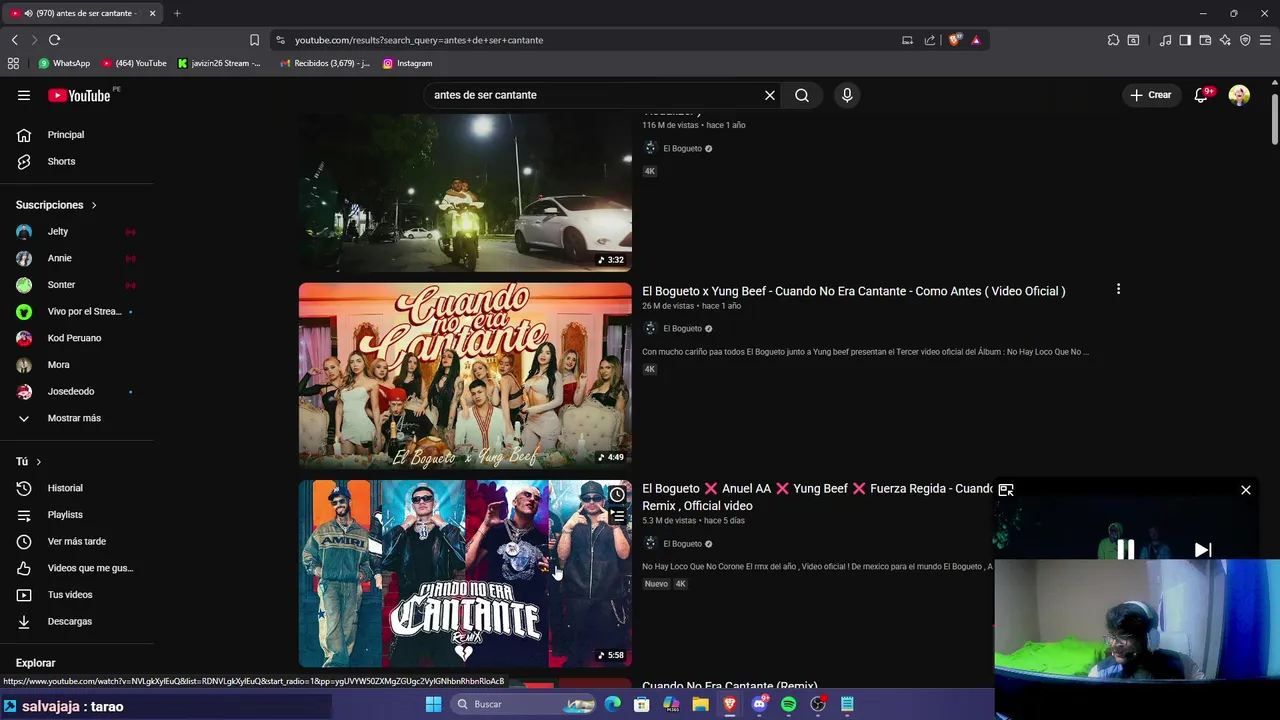Bookmark the page from the address bar
The height and width of the screenshot is (720, 1280).
(x=254, y=40)
